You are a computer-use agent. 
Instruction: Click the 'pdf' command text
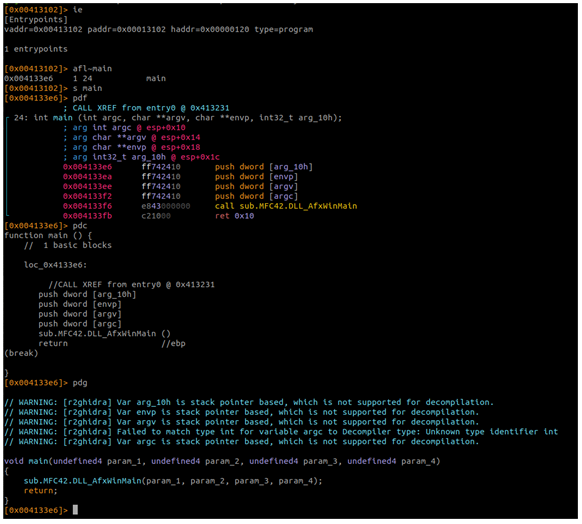[x=80, y=98]
